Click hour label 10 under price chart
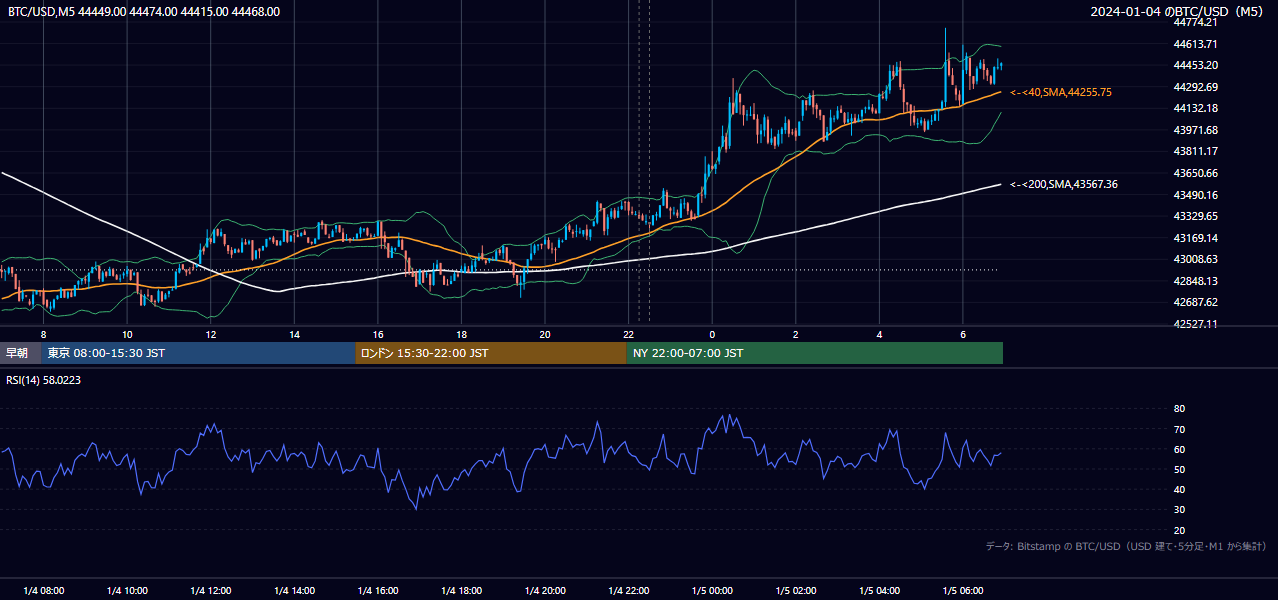The width and height of the screenshot is (1278, 600). tap(127, 334)
